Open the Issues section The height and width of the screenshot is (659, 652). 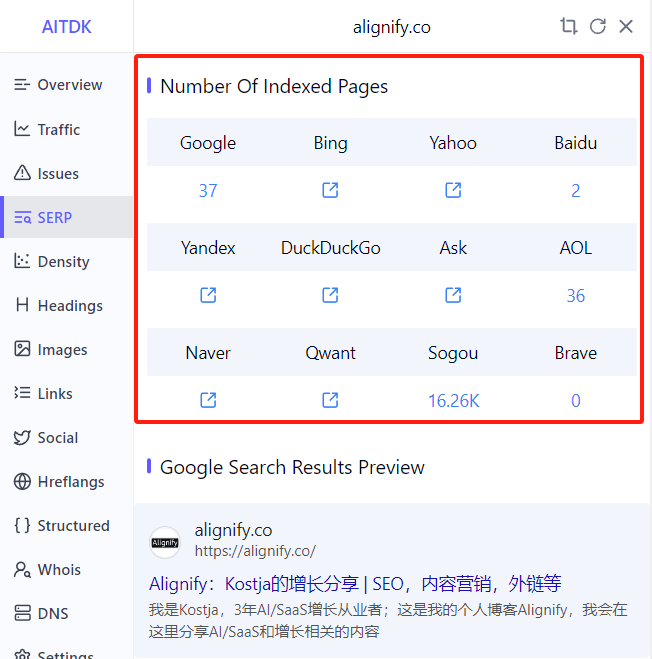(66, 173)
